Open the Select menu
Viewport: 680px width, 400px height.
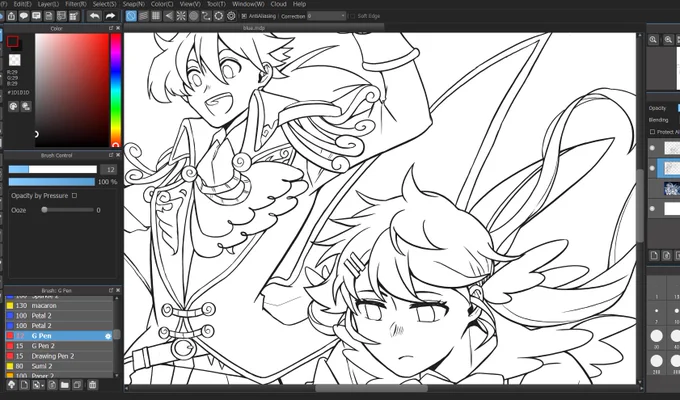[105, 4]
